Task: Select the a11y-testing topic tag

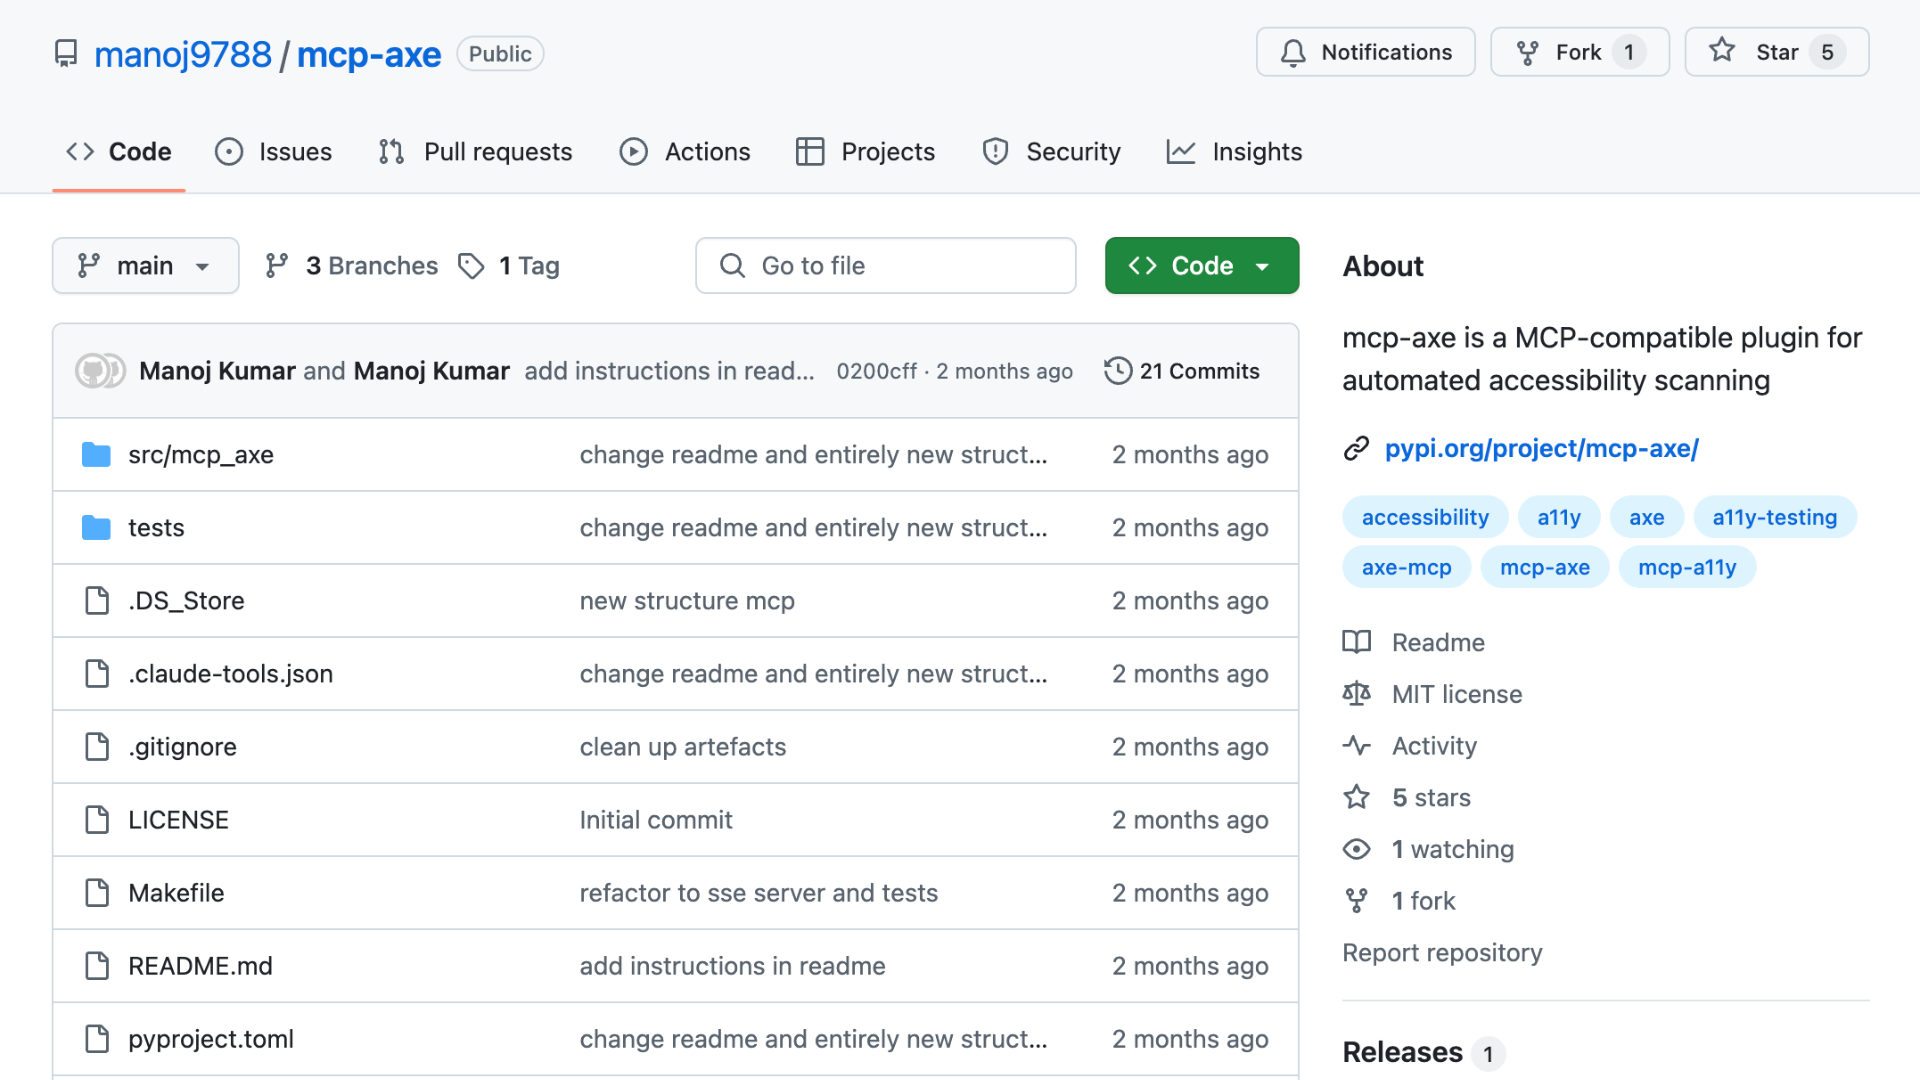Action: tap(1774, 517)
